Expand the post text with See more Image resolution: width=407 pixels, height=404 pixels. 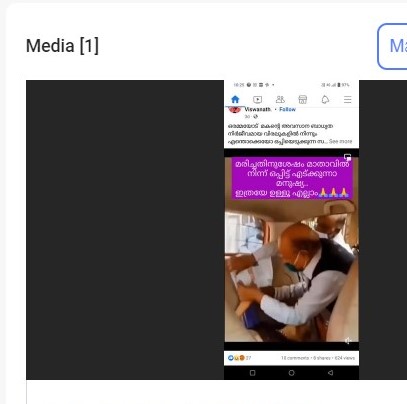coord(340,141)
